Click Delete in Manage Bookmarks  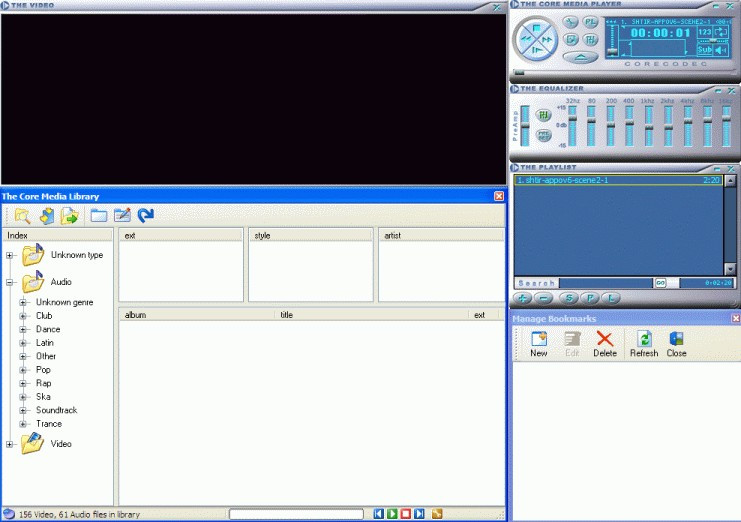(x=605, y=344)
